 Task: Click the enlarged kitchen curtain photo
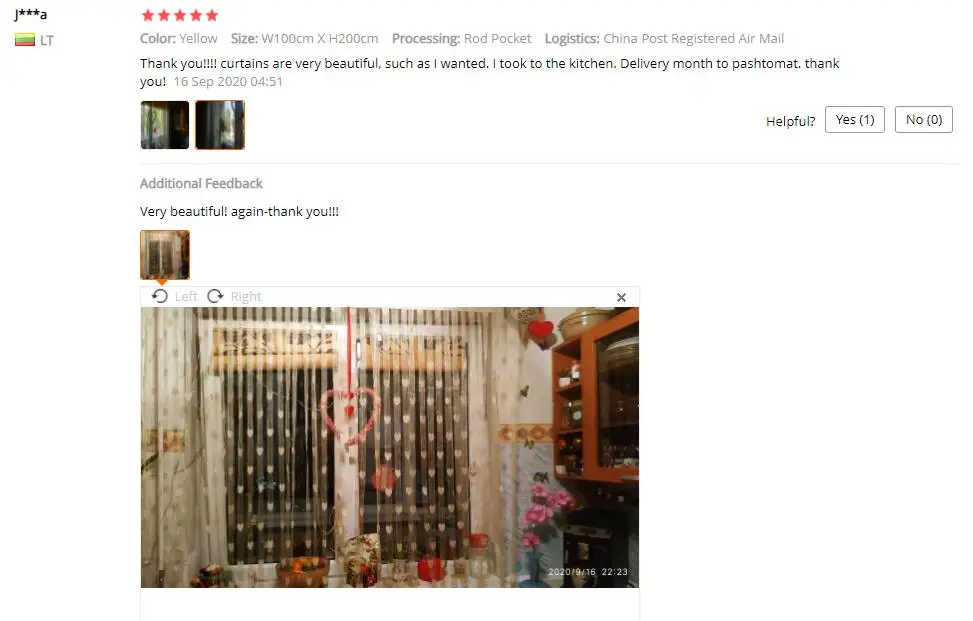click(390, 447)
